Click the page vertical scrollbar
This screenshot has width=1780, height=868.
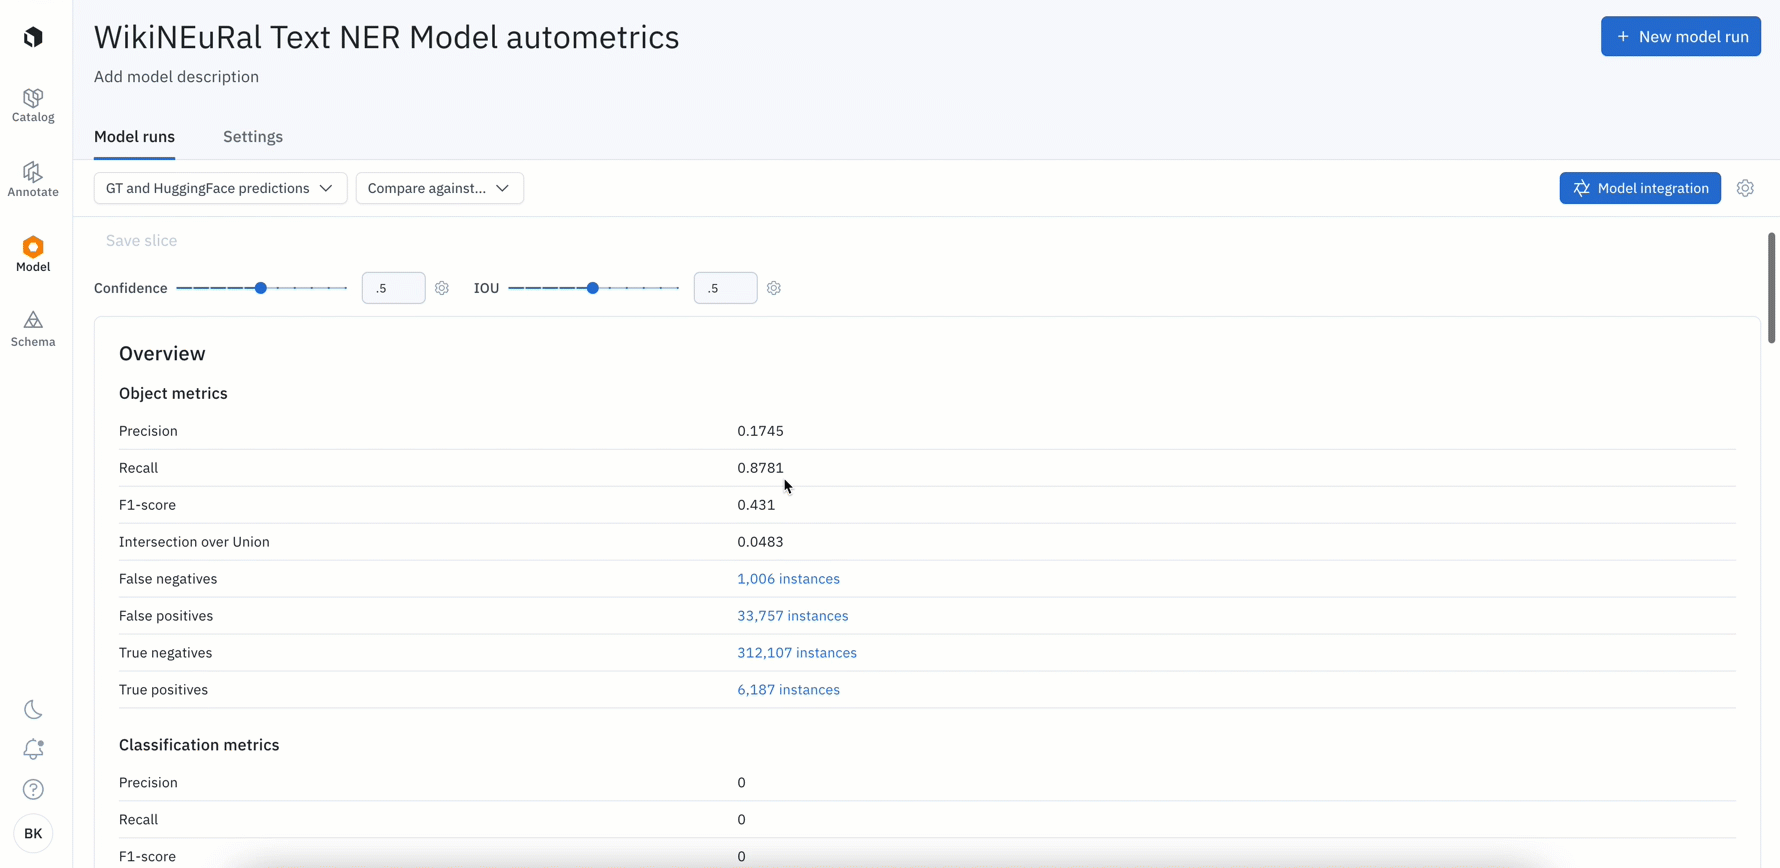[1771, 288]
